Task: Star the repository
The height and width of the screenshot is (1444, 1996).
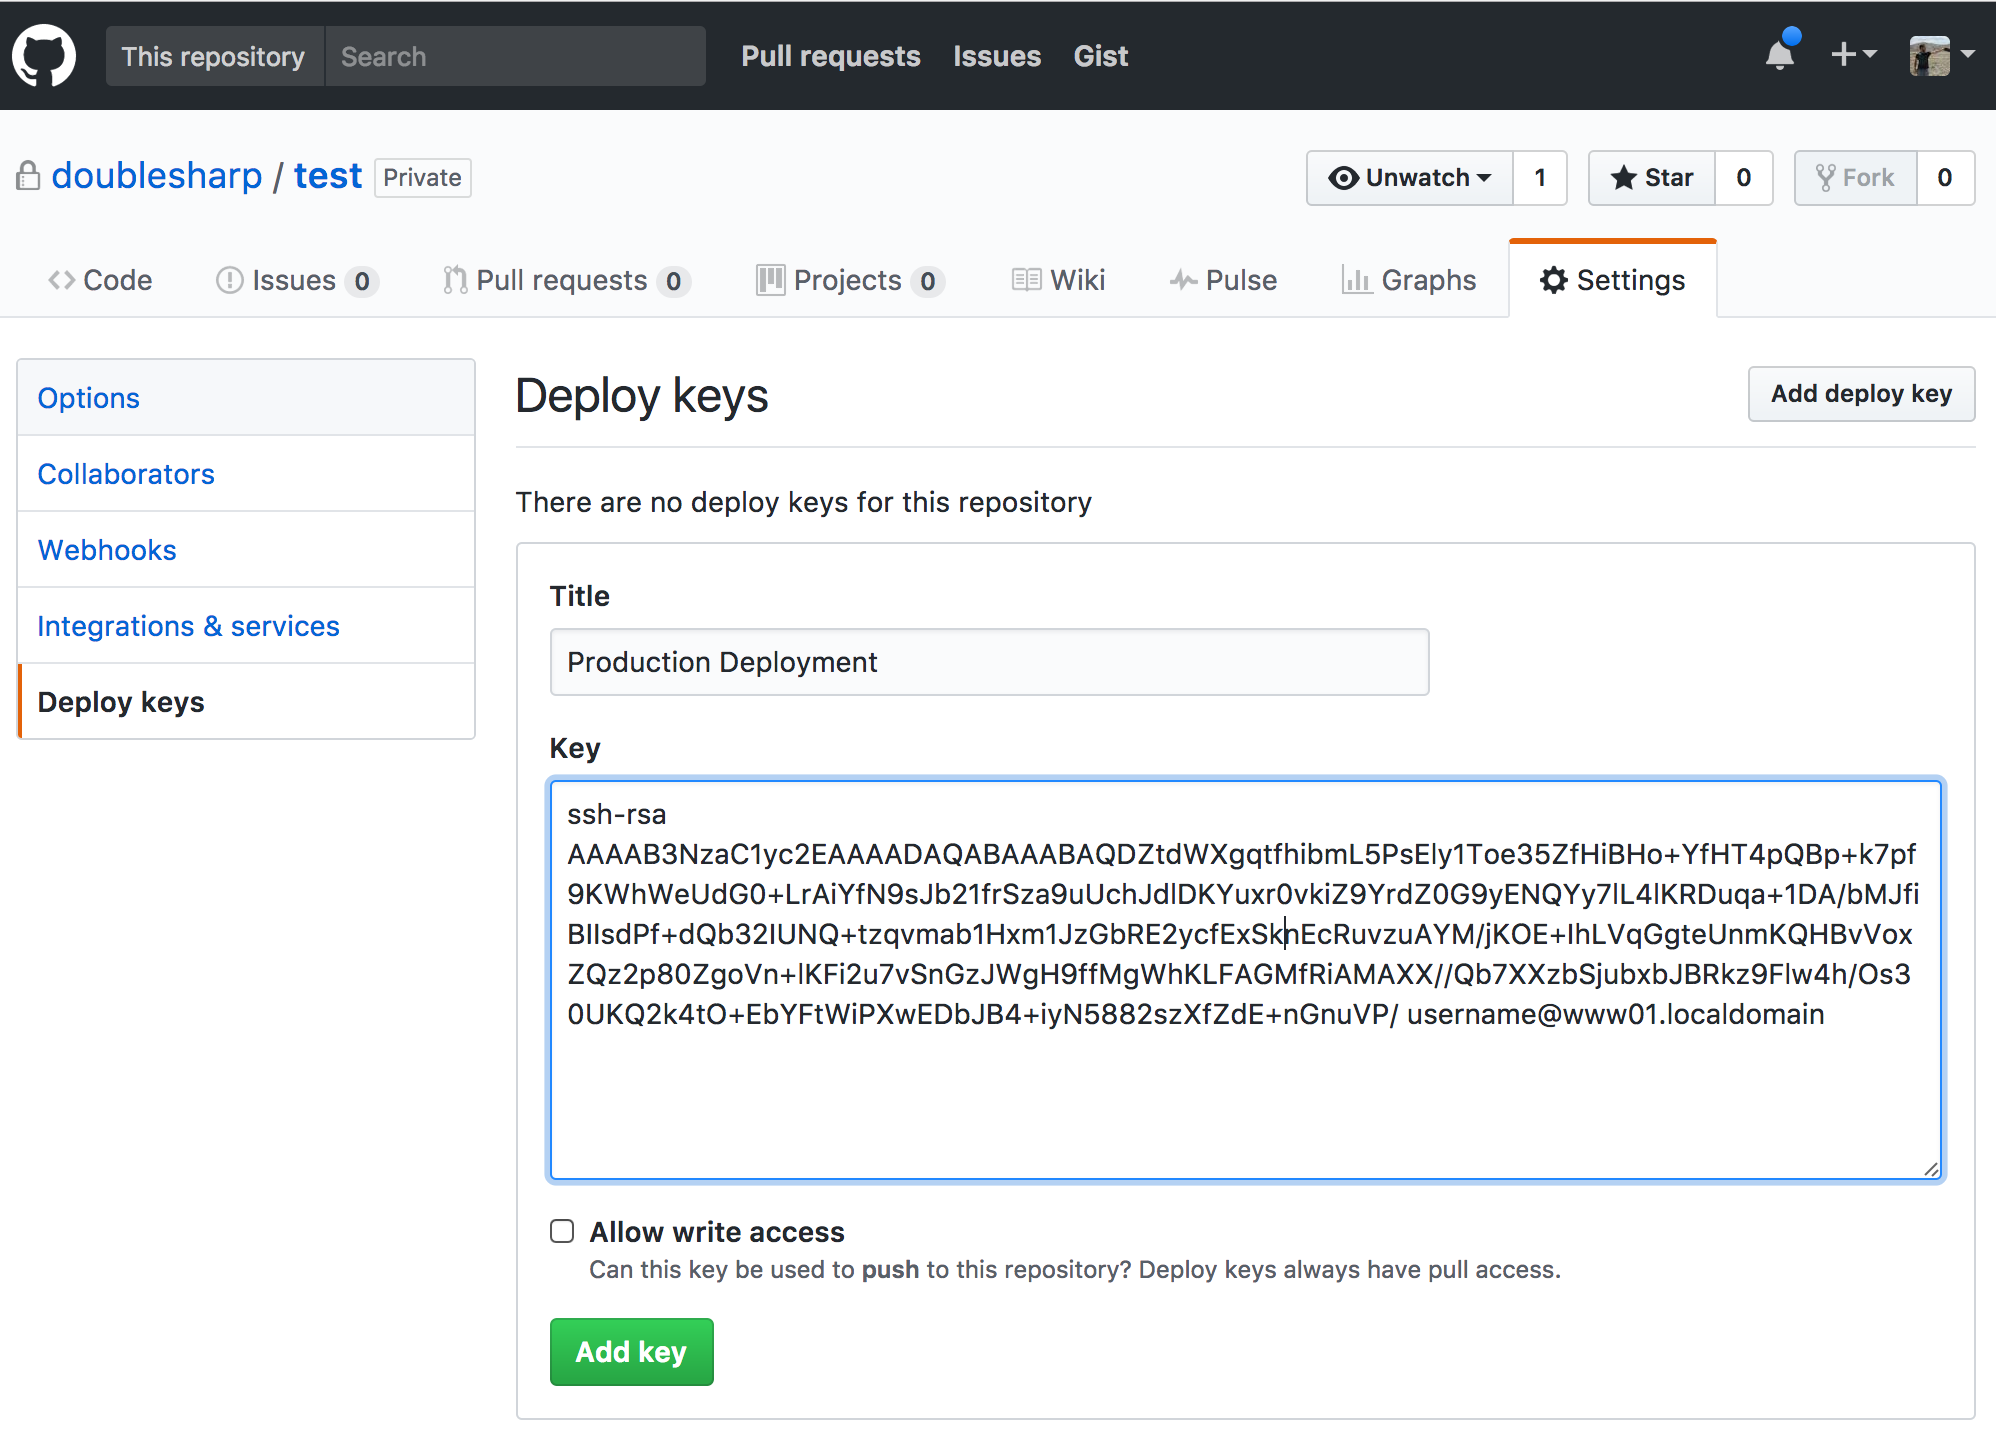Action: (x=1652, y=178)
